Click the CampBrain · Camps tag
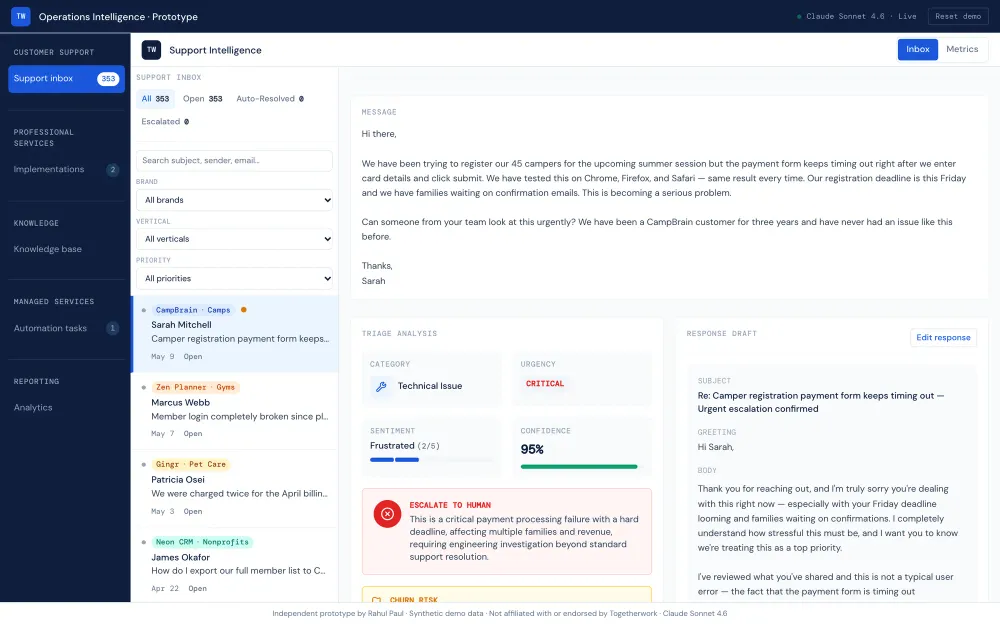Screen dimensions: 1000x625 pos(193,310)
